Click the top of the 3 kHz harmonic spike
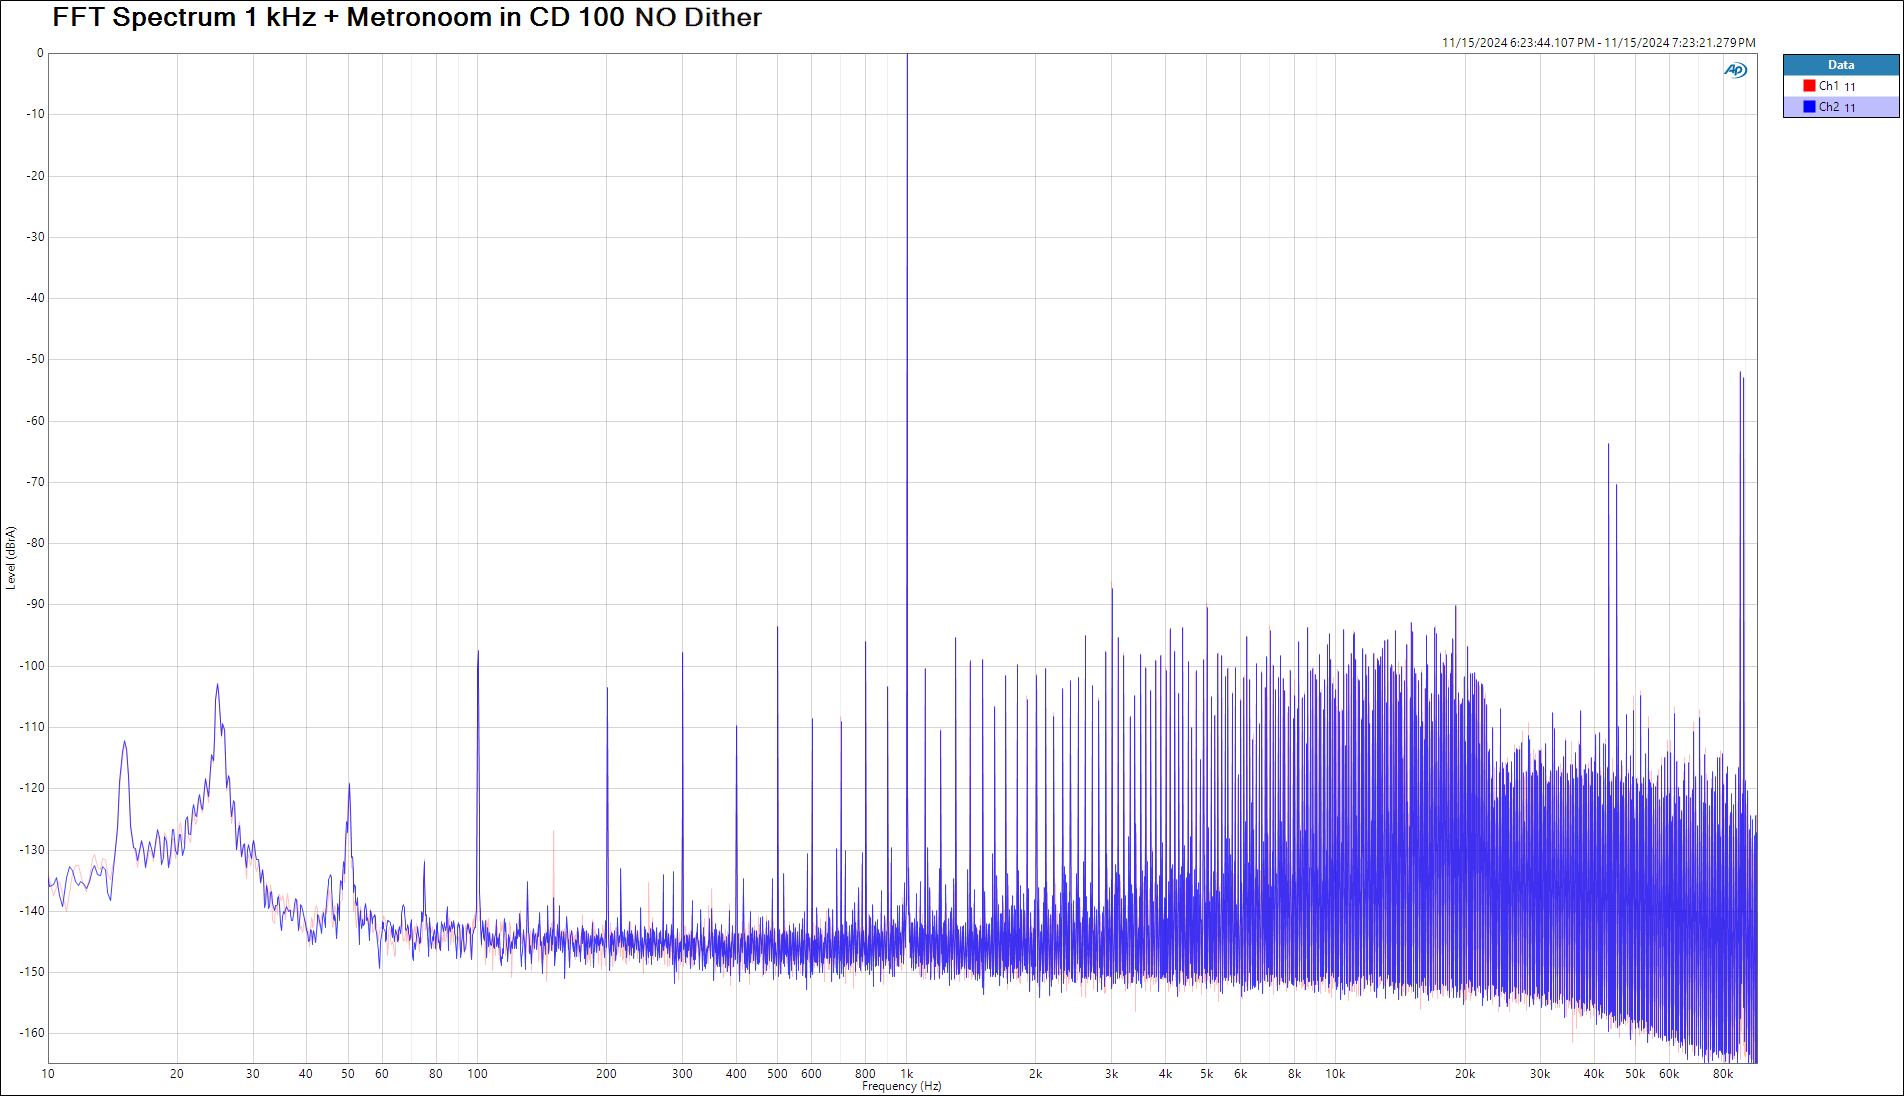The image size is (1904, 1096). pos(1111,588)
